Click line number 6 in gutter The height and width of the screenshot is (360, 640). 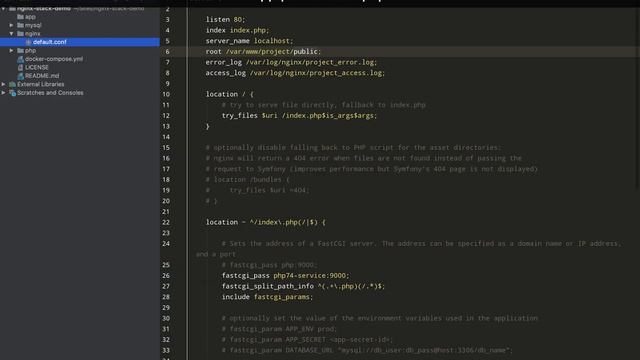[x=167, y=51]
